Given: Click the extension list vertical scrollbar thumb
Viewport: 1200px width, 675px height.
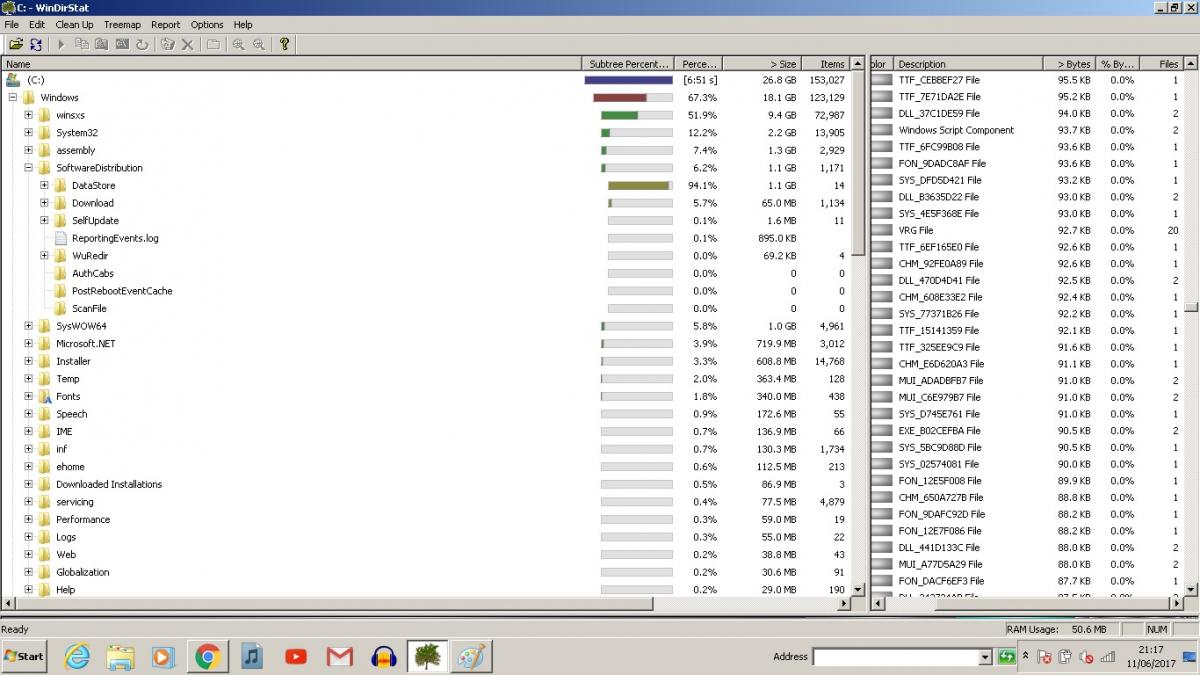Looking at the screenshot, I should click(x=1191, y=308).
